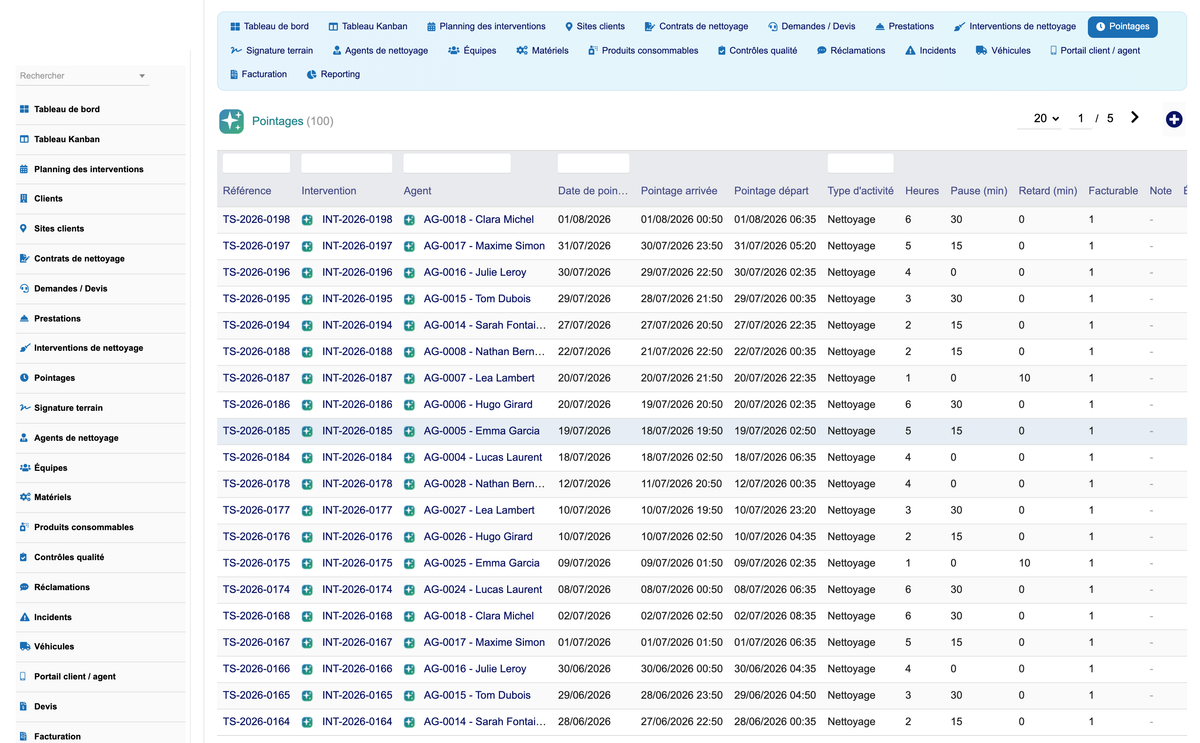This screenshot has height=743, width=1200.
Task: Click the Agent column filter field
Action: 457,163
